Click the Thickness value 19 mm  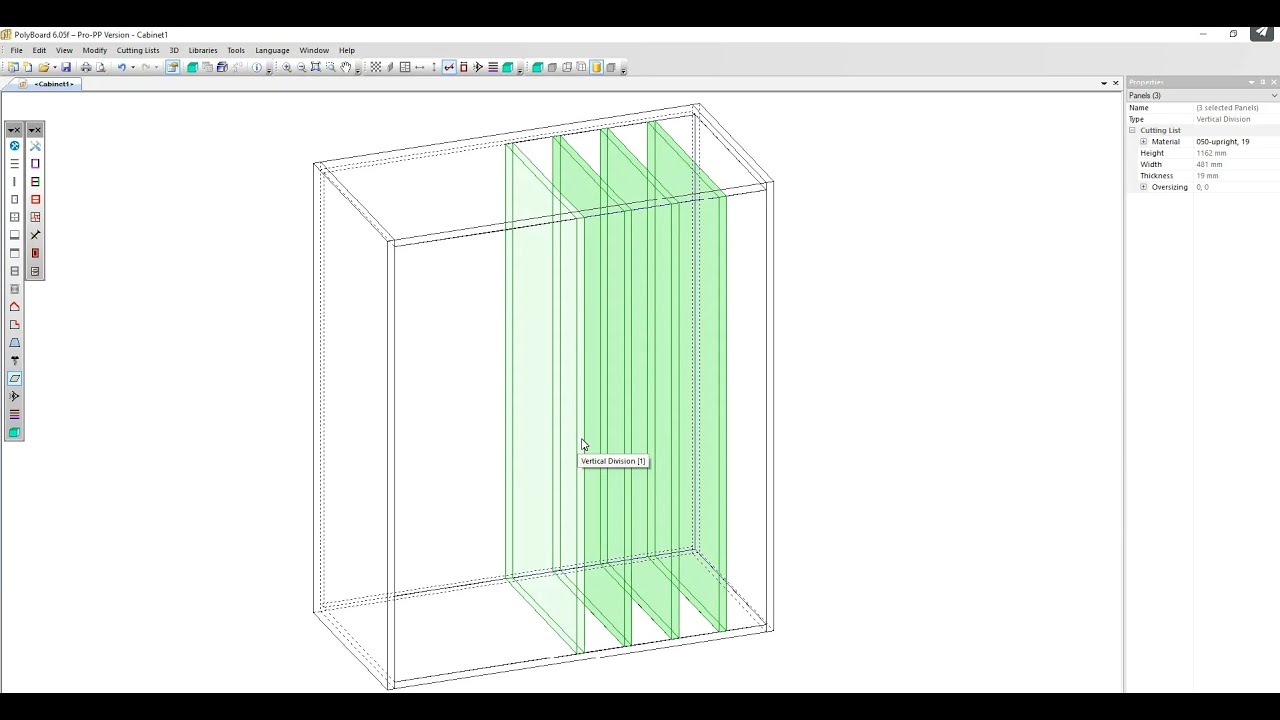click(1207, 176)
